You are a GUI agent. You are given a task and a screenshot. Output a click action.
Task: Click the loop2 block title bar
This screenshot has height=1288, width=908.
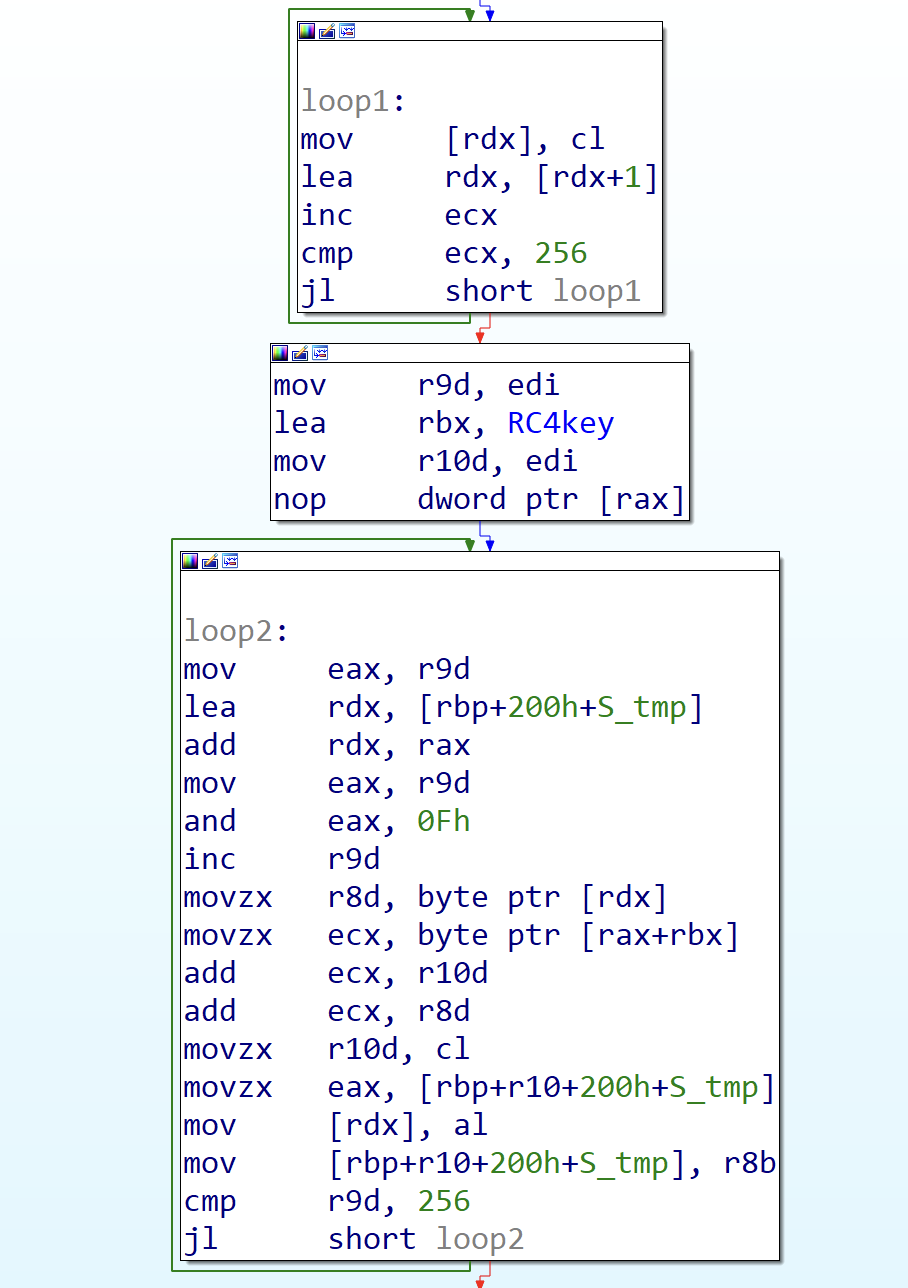pos(480,561)
